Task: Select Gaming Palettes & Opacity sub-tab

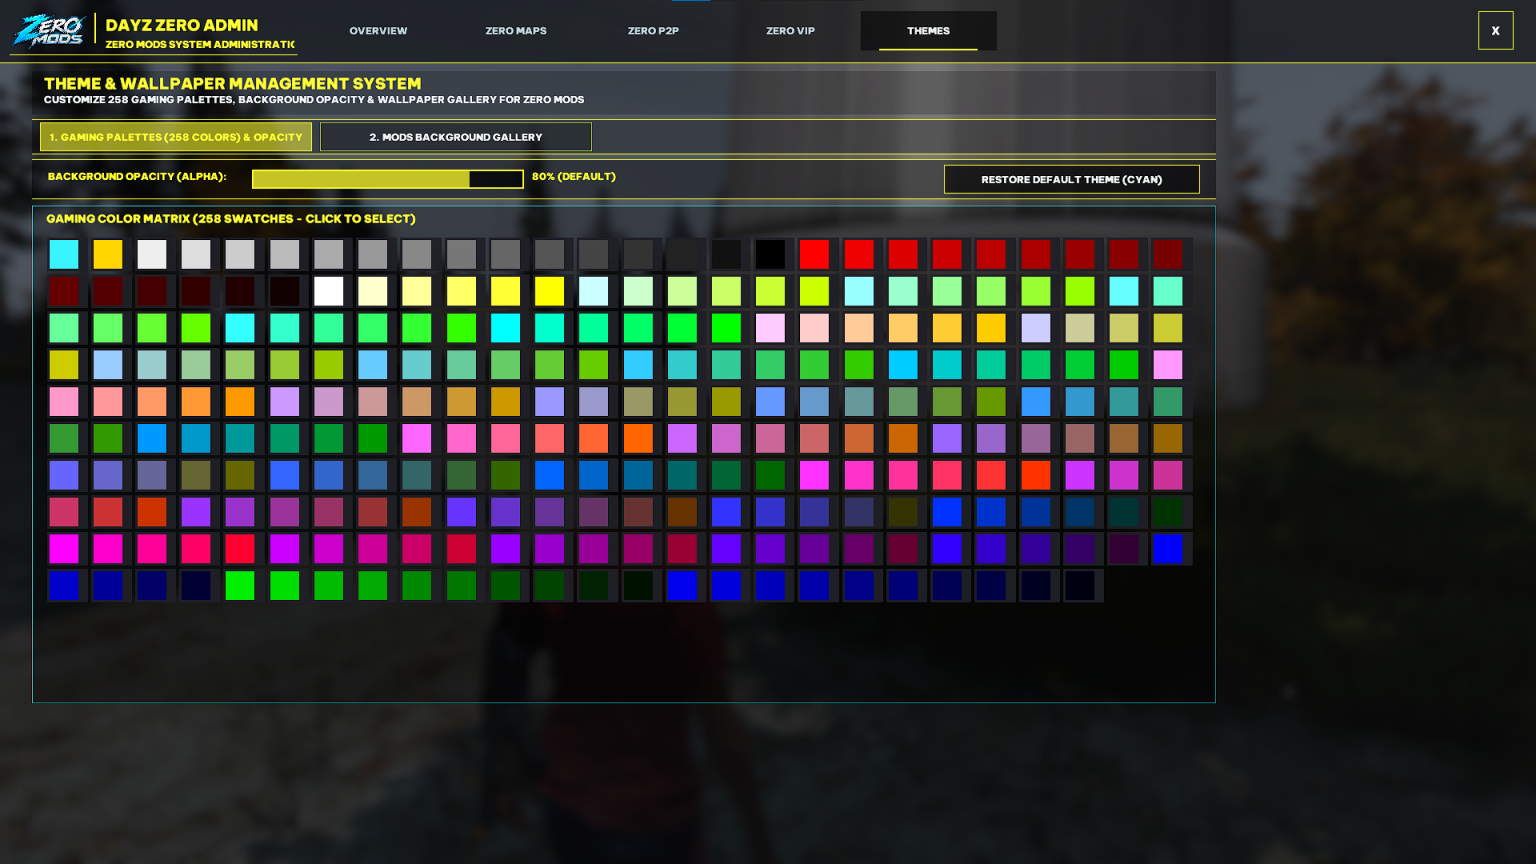Action: (176, 137)
